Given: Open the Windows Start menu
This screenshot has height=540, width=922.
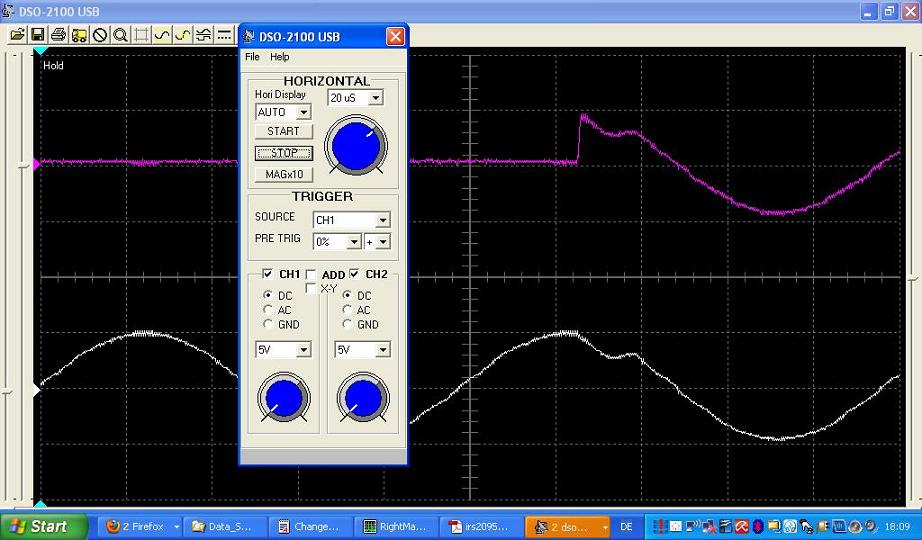Looking at the screenshot, I should tap(44, 526).
